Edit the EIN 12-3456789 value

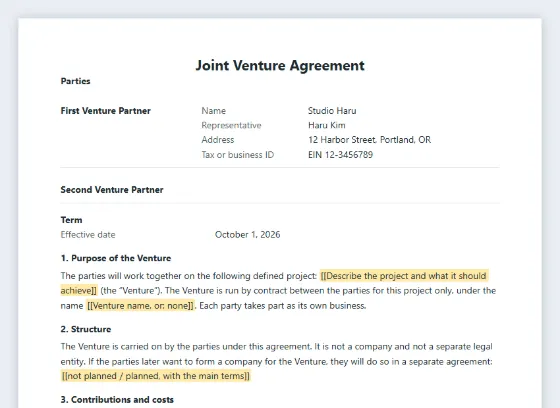coord(340,155)
